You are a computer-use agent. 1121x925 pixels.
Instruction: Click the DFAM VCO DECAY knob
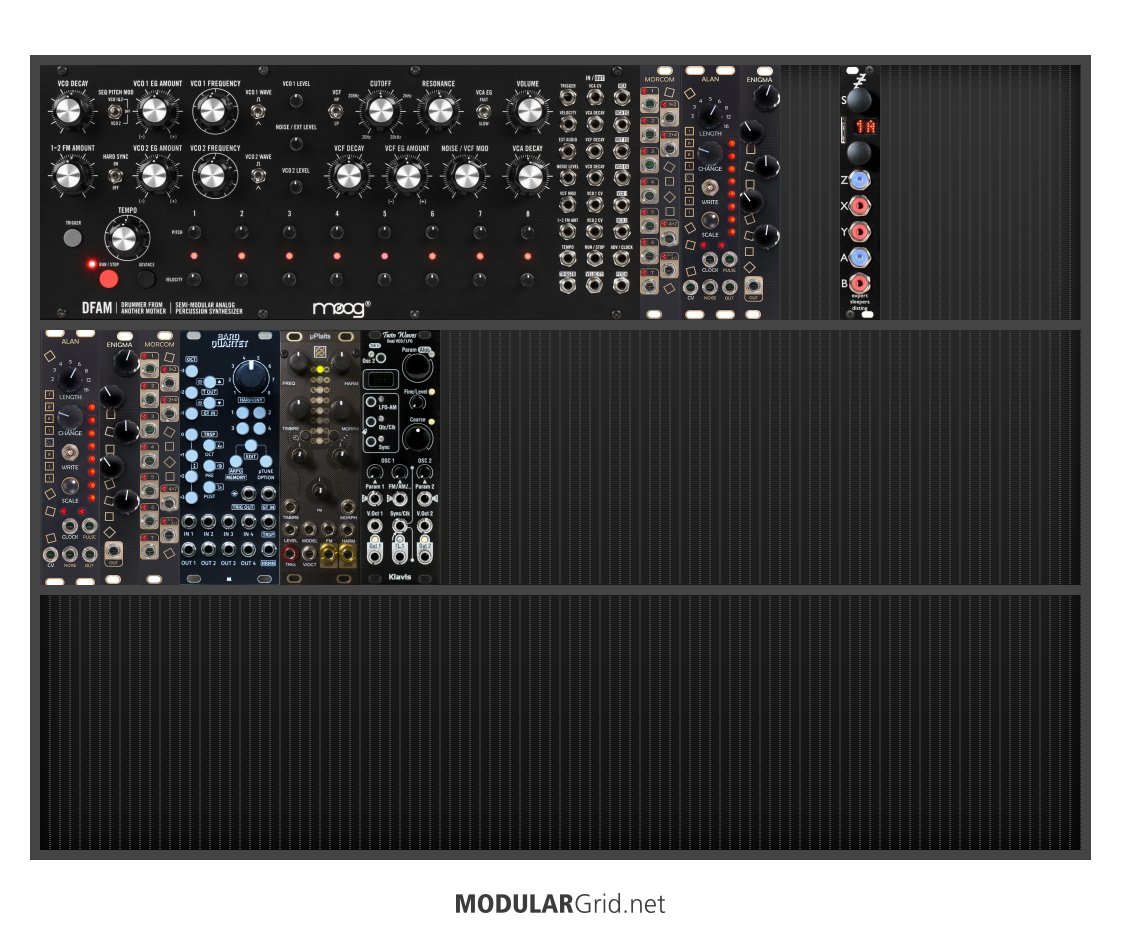(x=68, y=111)
